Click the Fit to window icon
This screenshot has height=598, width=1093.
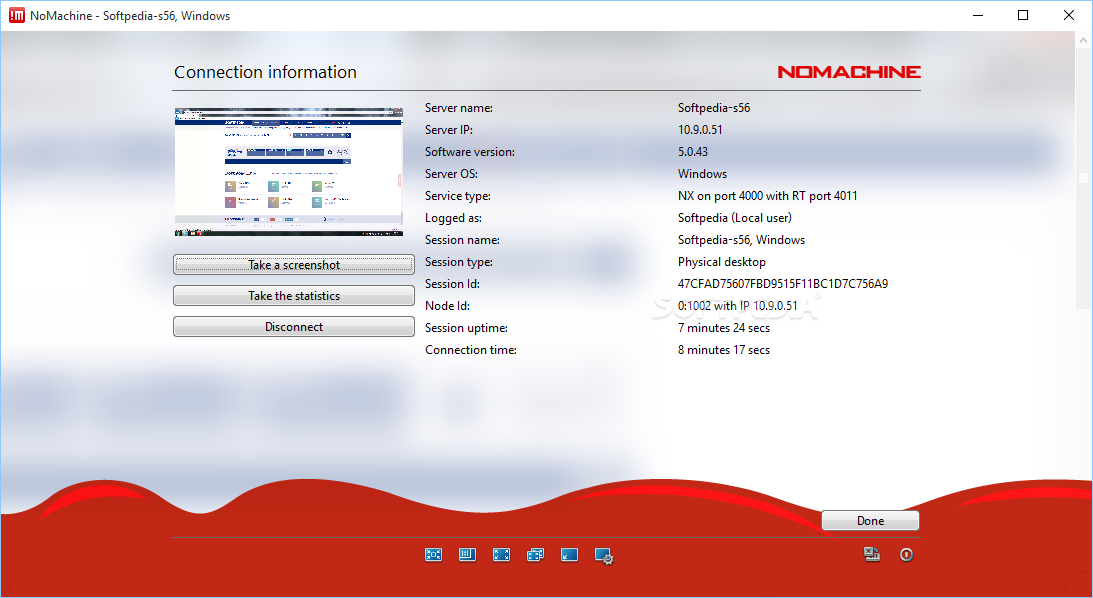click(x=434, y=555)
